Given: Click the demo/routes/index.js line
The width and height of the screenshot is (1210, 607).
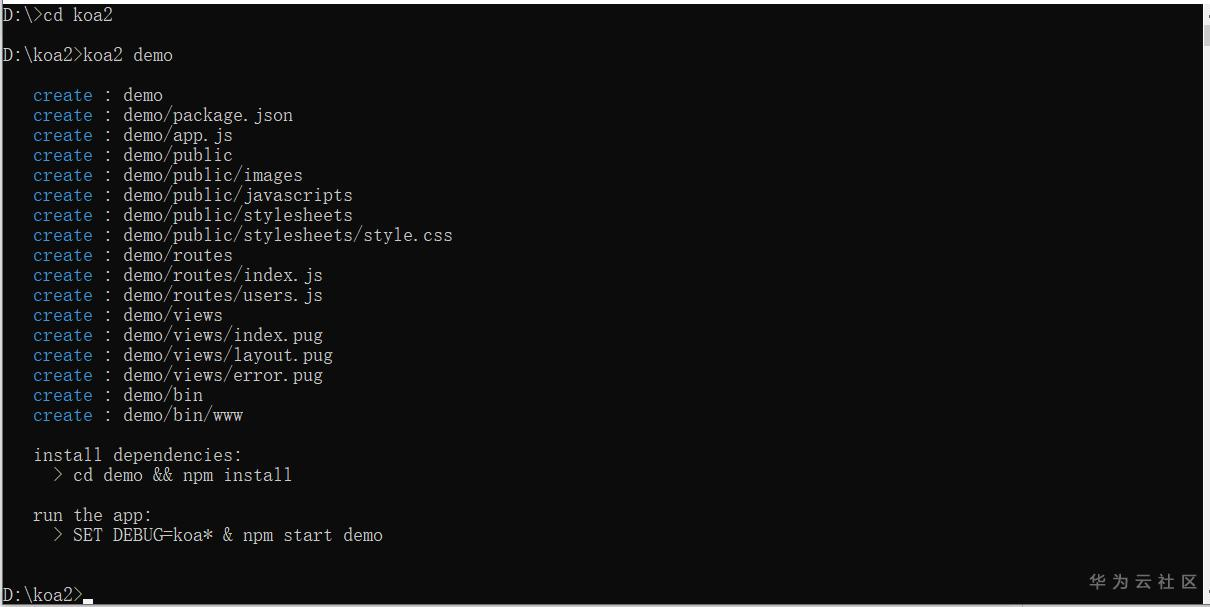Looking at the screenshot, I should (x=222, y=275).
